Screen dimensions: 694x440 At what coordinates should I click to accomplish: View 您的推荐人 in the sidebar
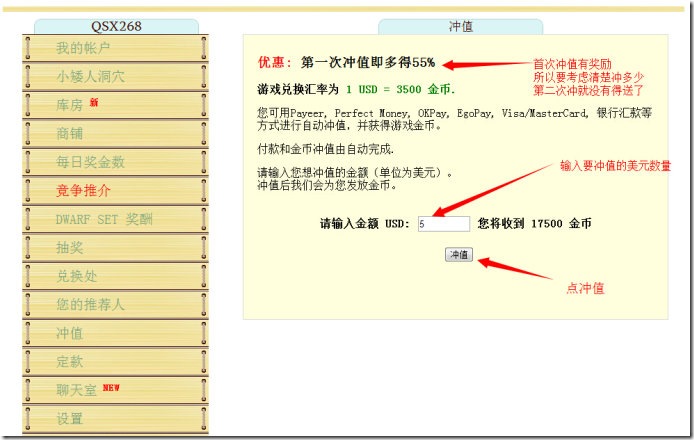90,304
